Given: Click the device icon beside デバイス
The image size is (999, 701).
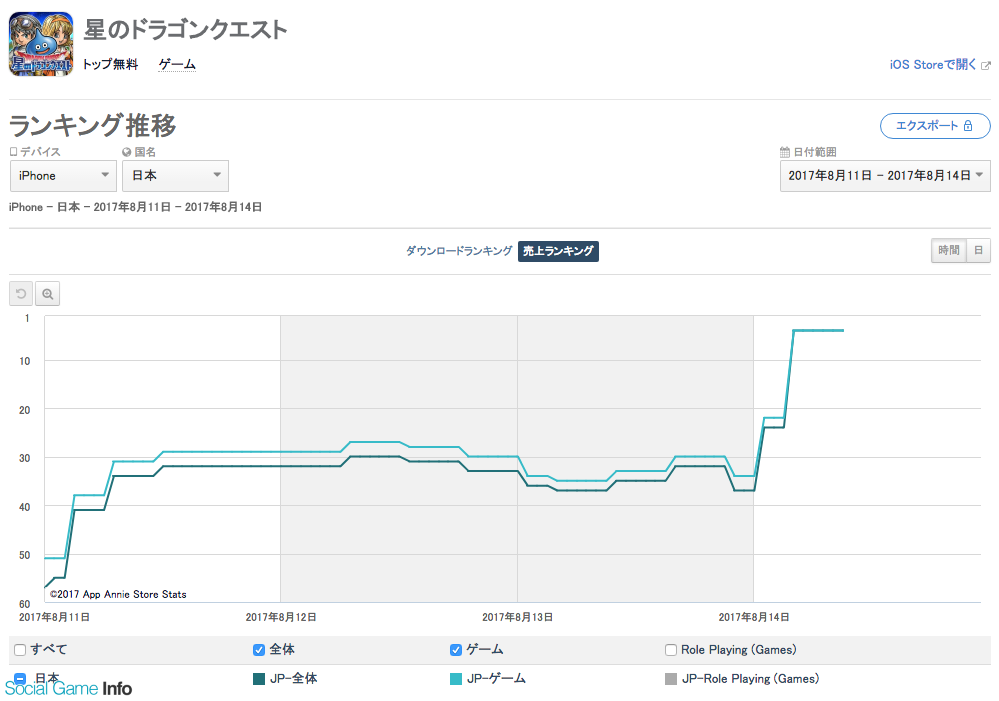Looking at the screenshot, I should 13,152.
